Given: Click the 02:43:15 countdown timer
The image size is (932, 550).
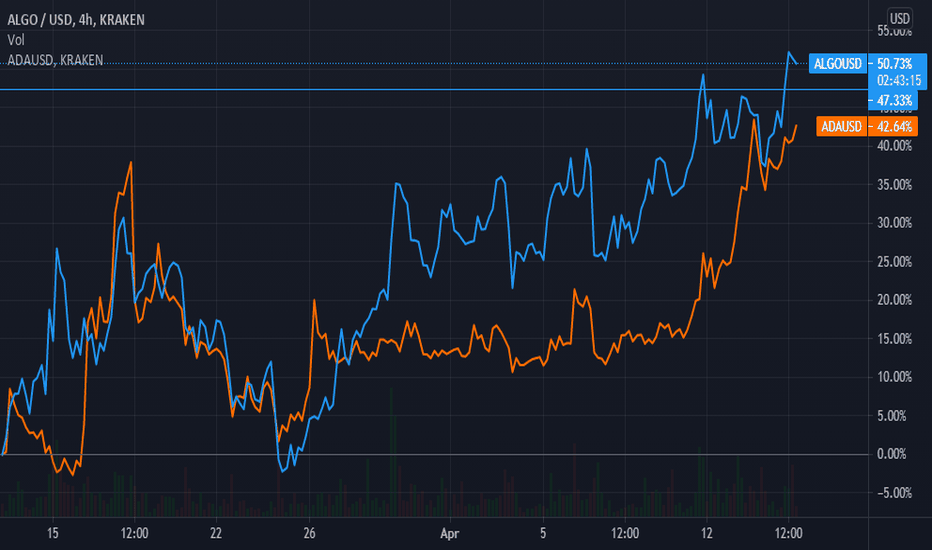Looking at the screenshot, I should [897, 80].
